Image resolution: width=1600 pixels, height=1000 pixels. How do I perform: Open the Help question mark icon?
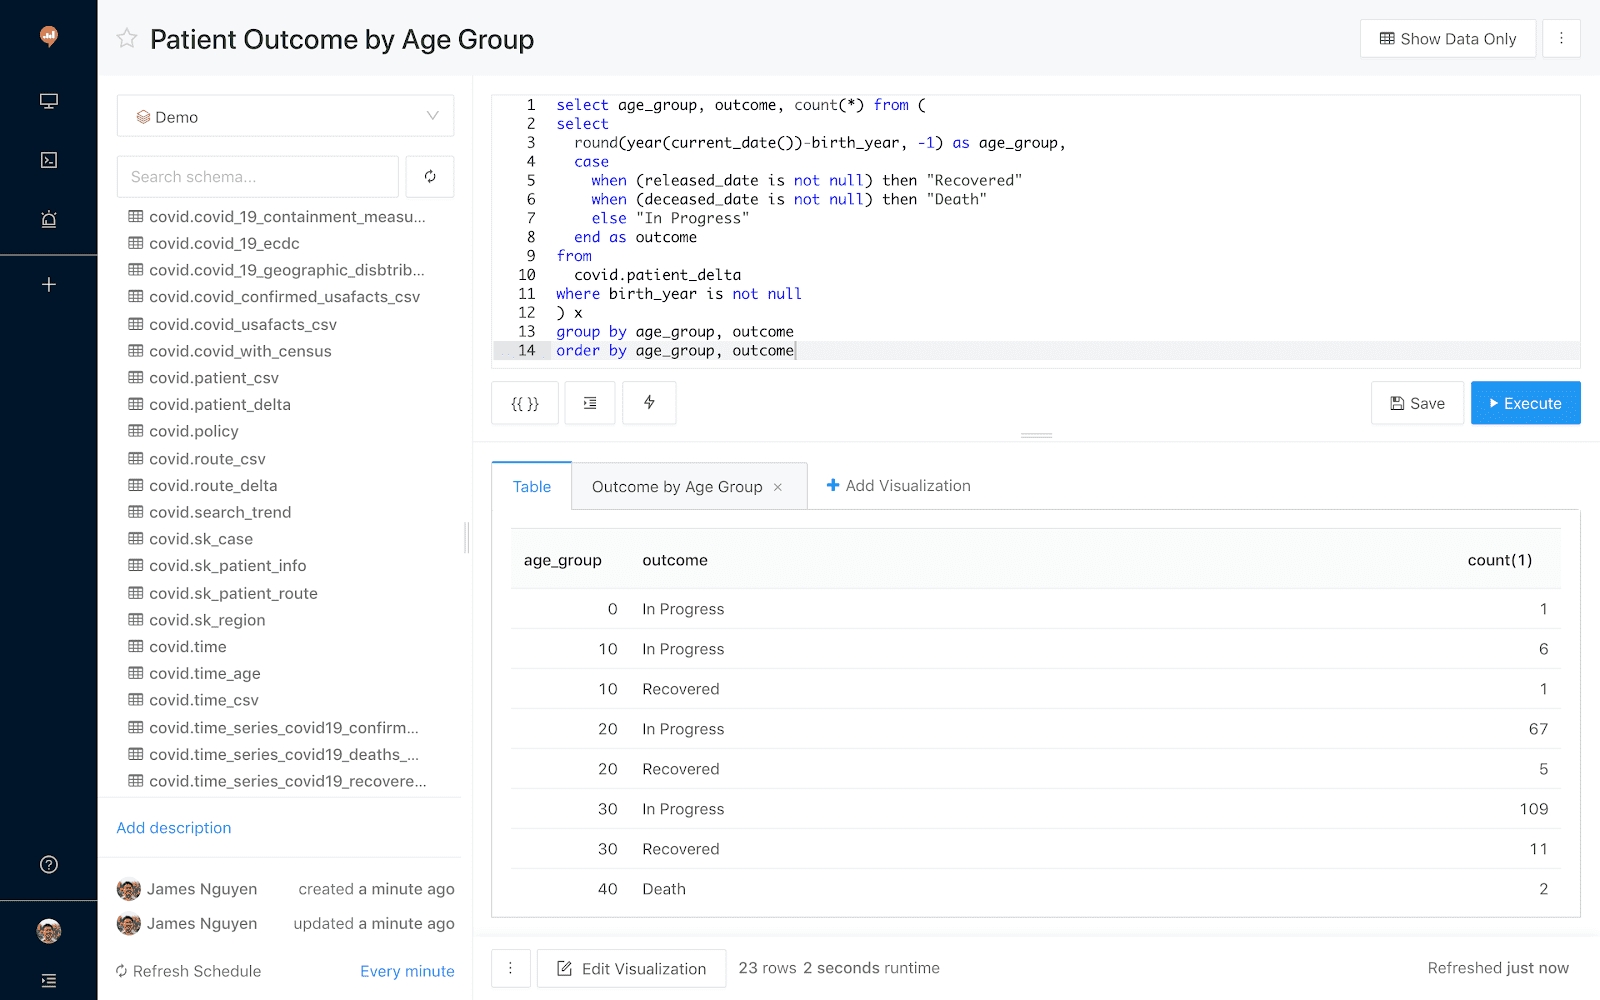(48, 865)
